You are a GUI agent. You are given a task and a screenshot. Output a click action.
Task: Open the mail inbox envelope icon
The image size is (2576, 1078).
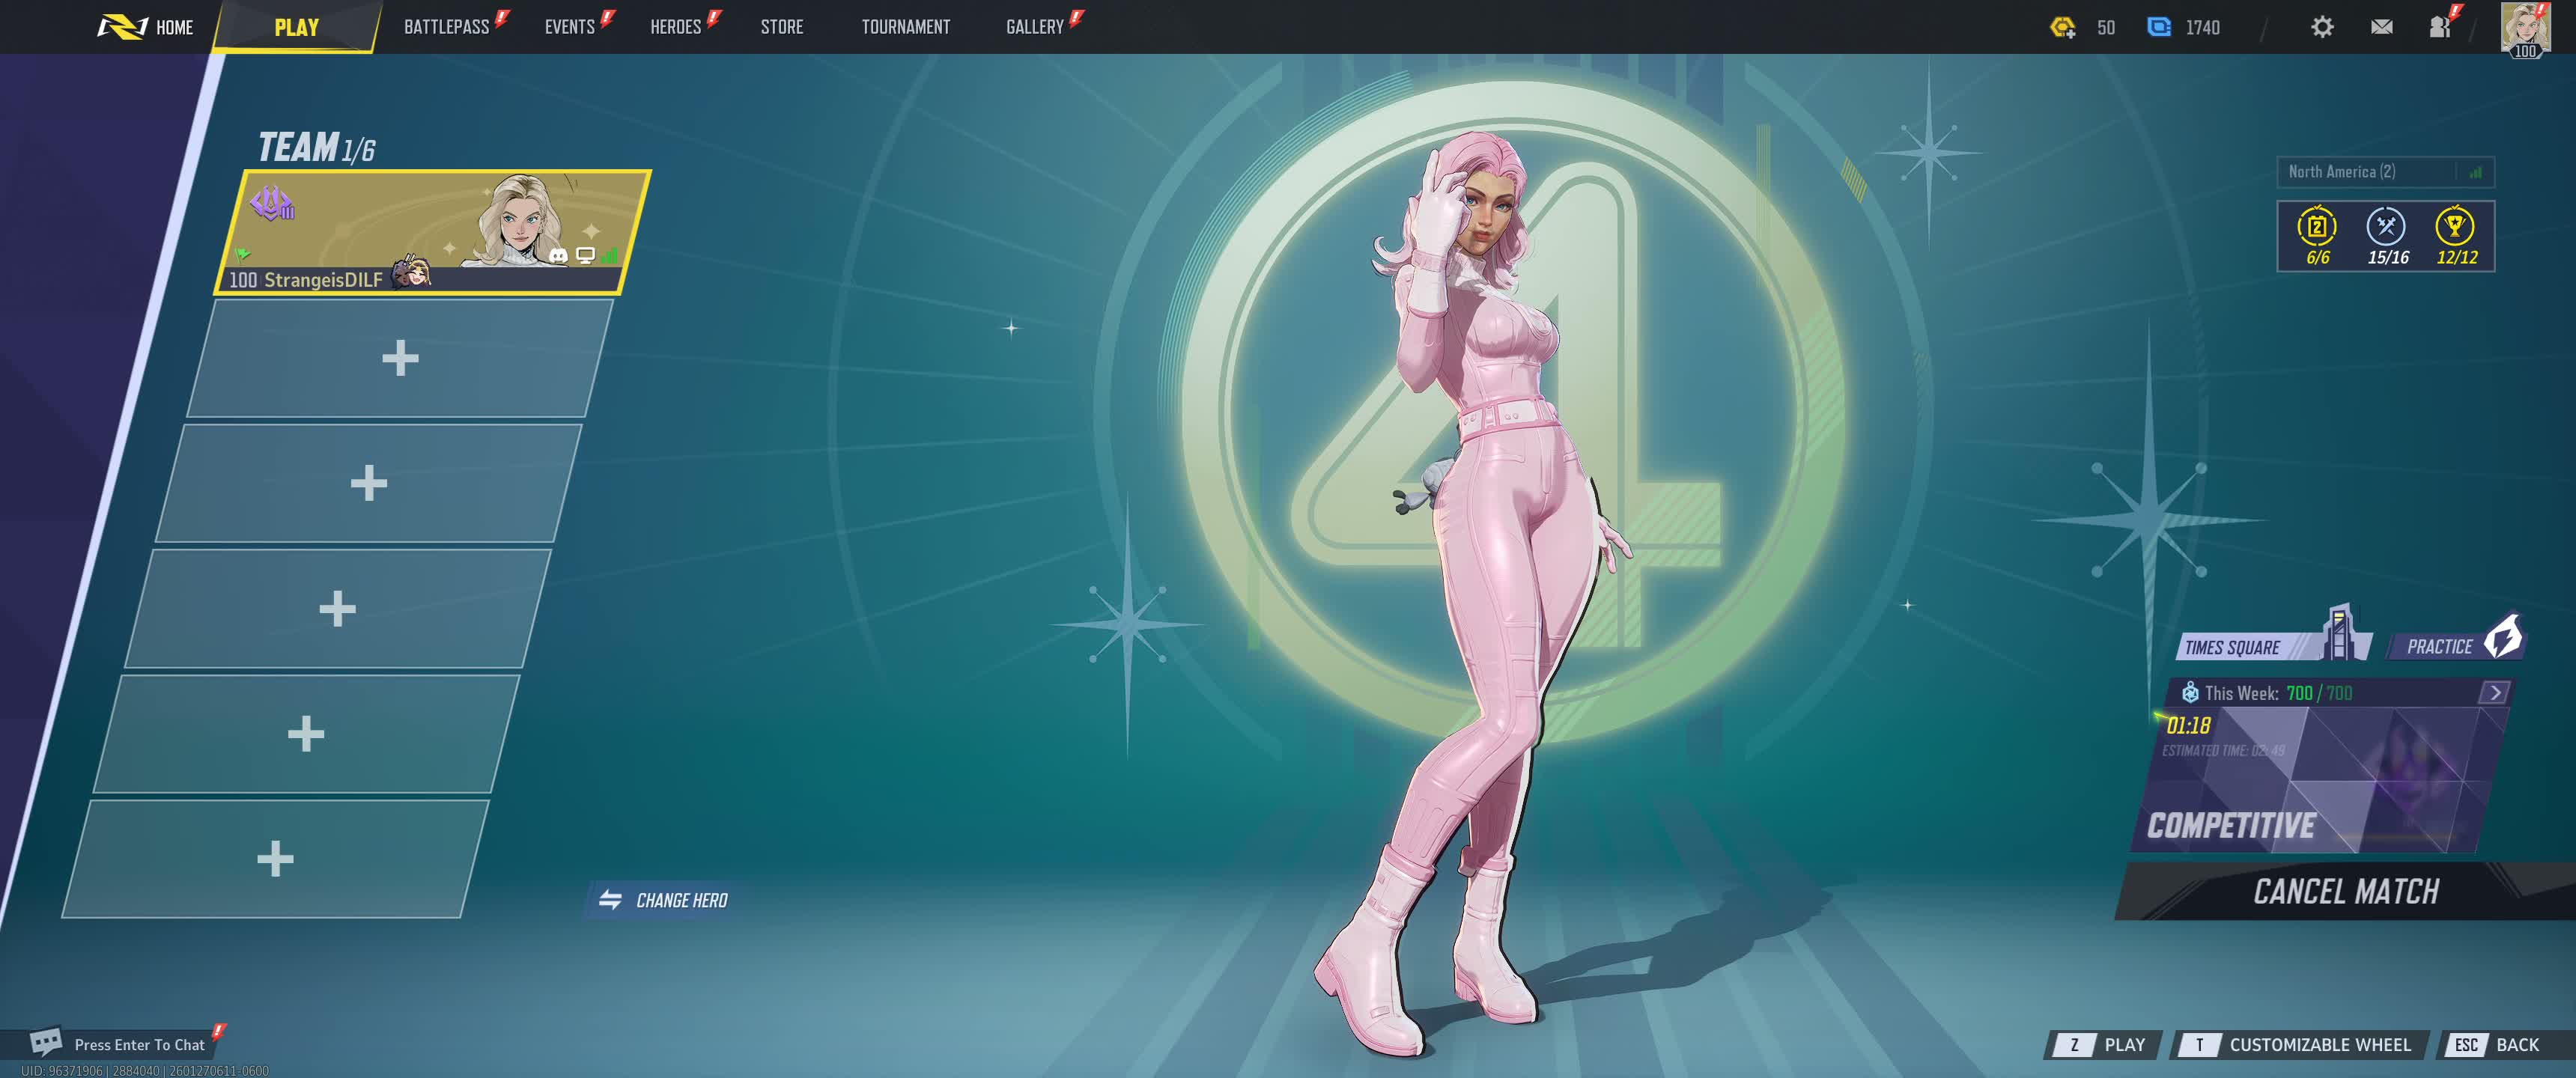(x=2381, y=27)
